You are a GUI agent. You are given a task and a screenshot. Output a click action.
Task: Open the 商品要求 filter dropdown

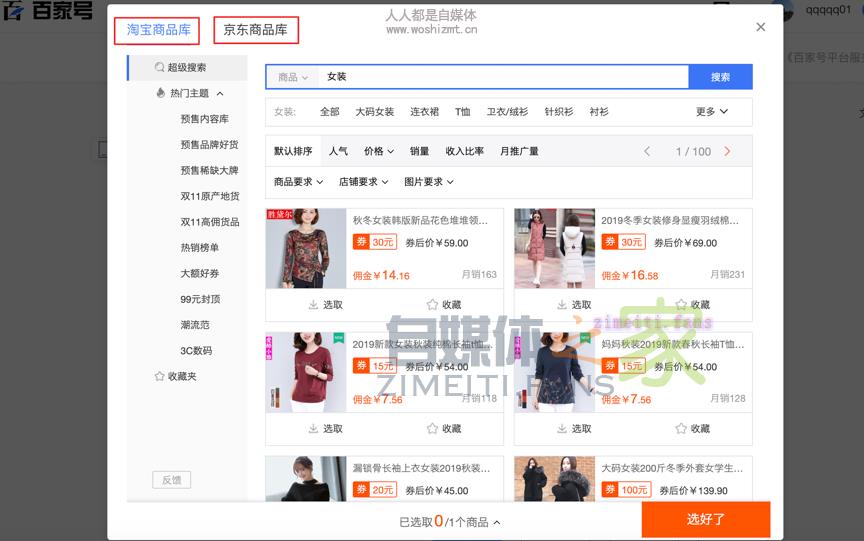[x=298, y=182]
